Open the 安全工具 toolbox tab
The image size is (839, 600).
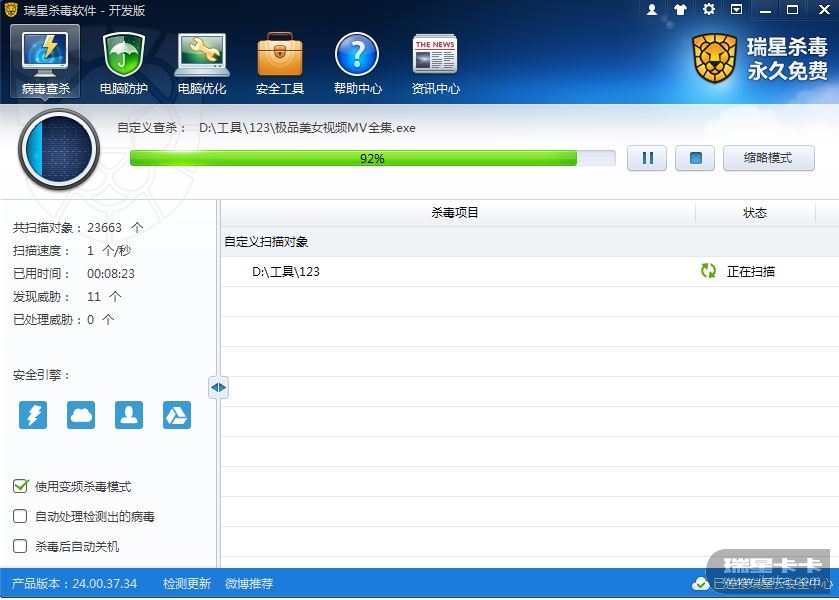click(x=279, y=63)
